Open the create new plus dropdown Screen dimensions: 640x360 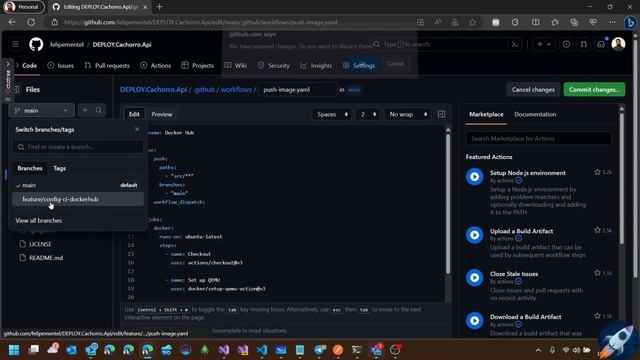tap(544, 44)
